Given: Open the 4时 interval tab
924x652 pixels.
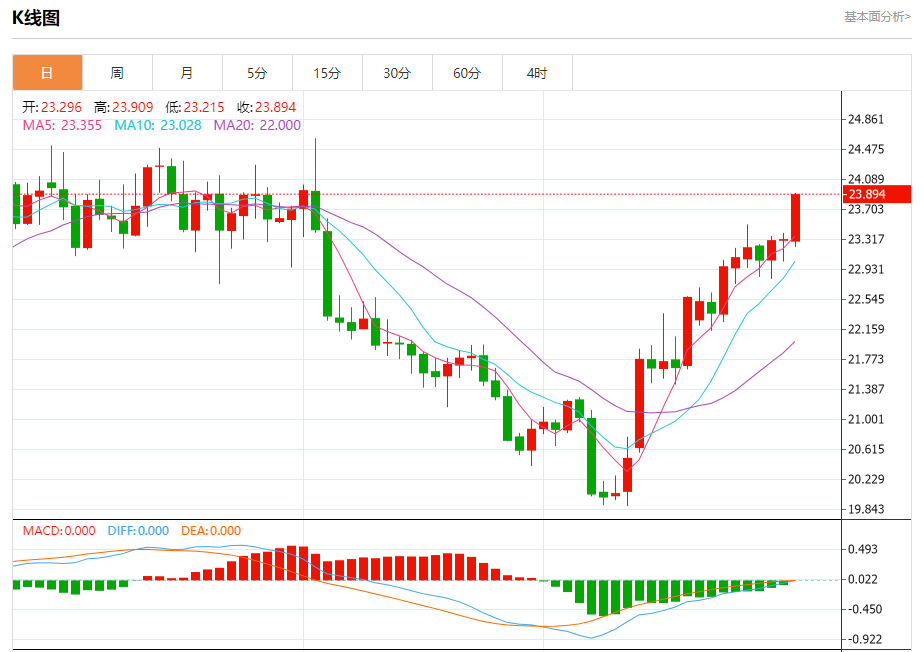Looking at the screenshot, I should pos(537,73).
